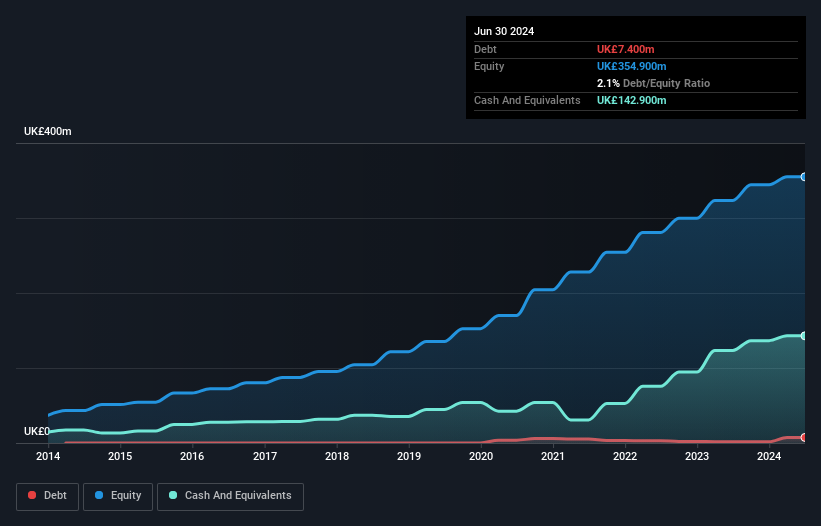This screenshot has width=821, height=526.
Task: Click the 2018 x-axis label
Action: click(337, 456)
